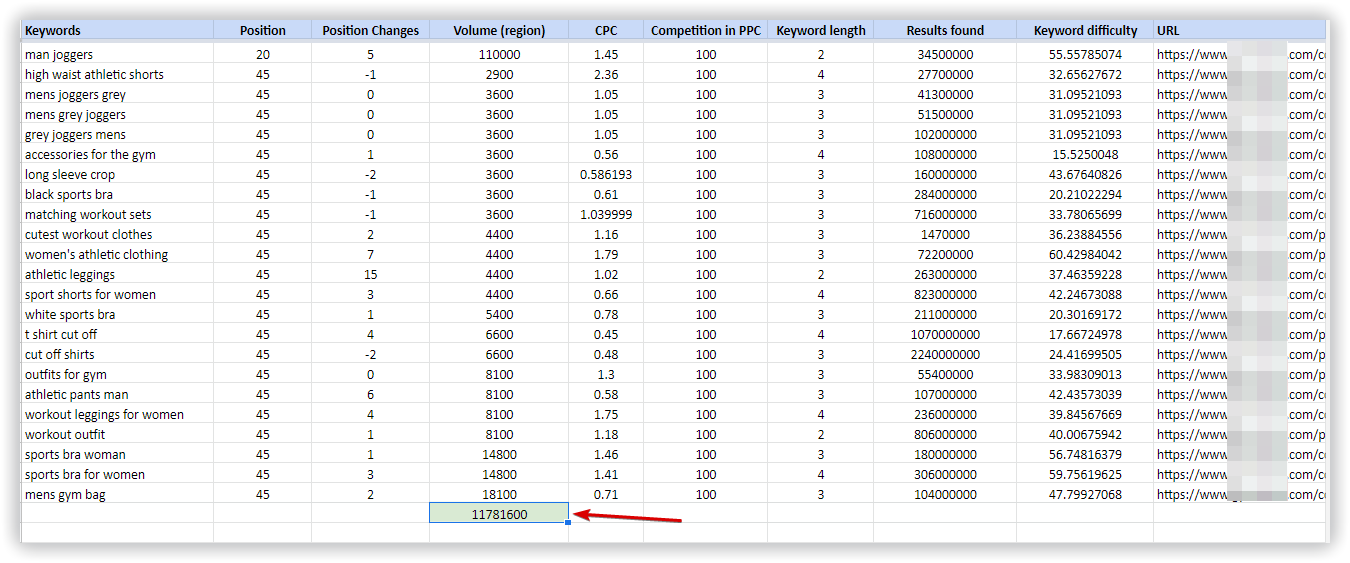Select the Position Changes column header
Image resolution: width=1350 pixels, height=563 pixels.
pos(370,31)
